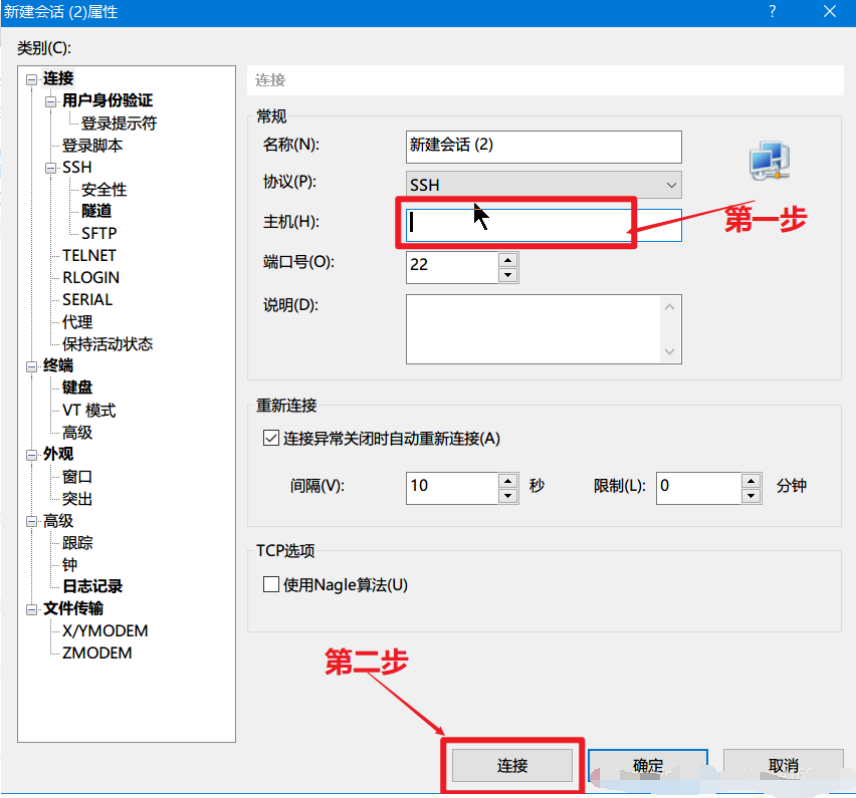This screenshot has height=798, width=856.
Task: Enable the 使用Nagle算法 checkbox
Action: tap(271, 584)
